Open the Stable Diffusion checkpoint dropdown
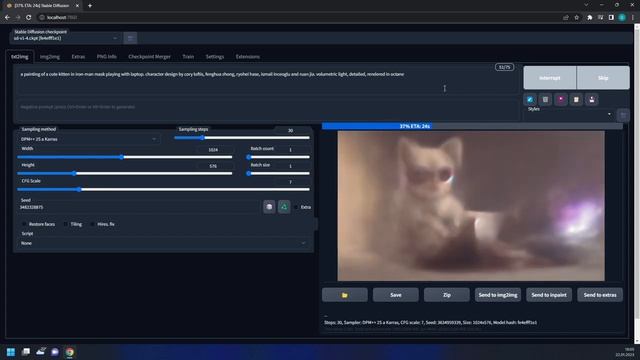Screen dimensions: 640x360 [65, 38]
